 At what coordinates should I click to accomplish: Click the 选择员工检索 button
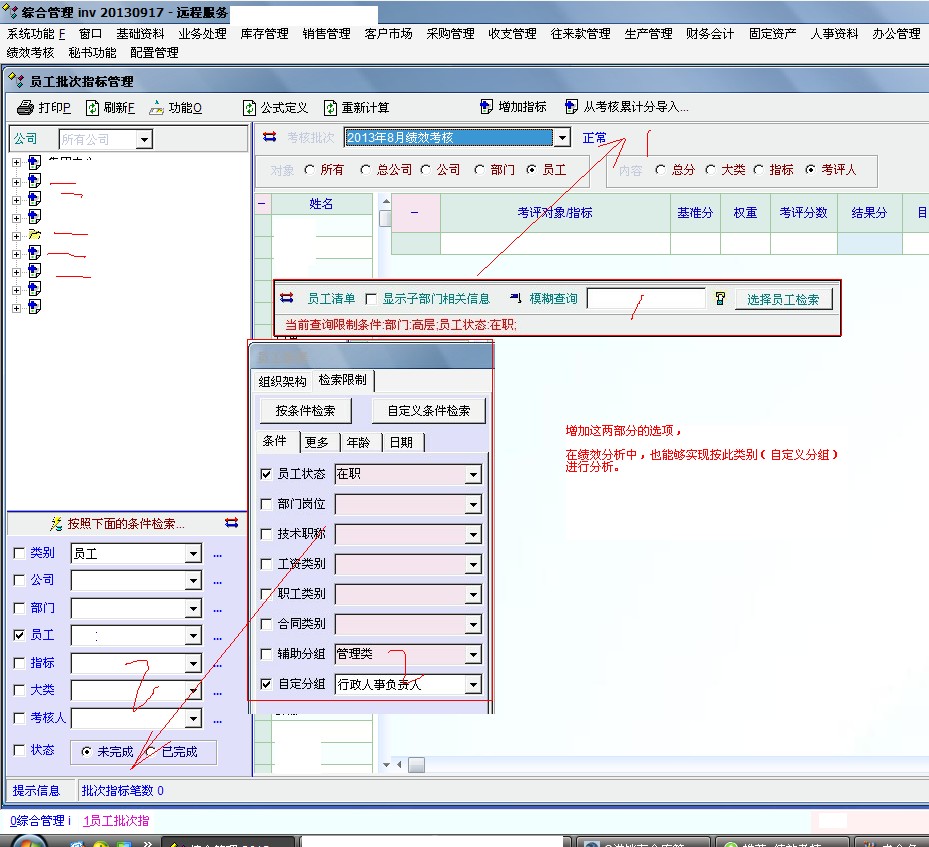pyautogui.click(x=783, y=299)
